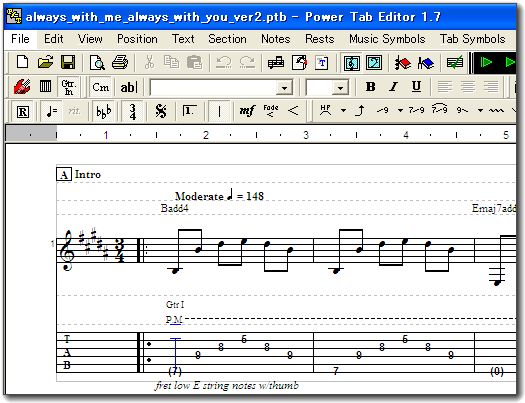Viewport: 525px width, 403px height.
Task: Click the green play button
Action: coord(485,62)
